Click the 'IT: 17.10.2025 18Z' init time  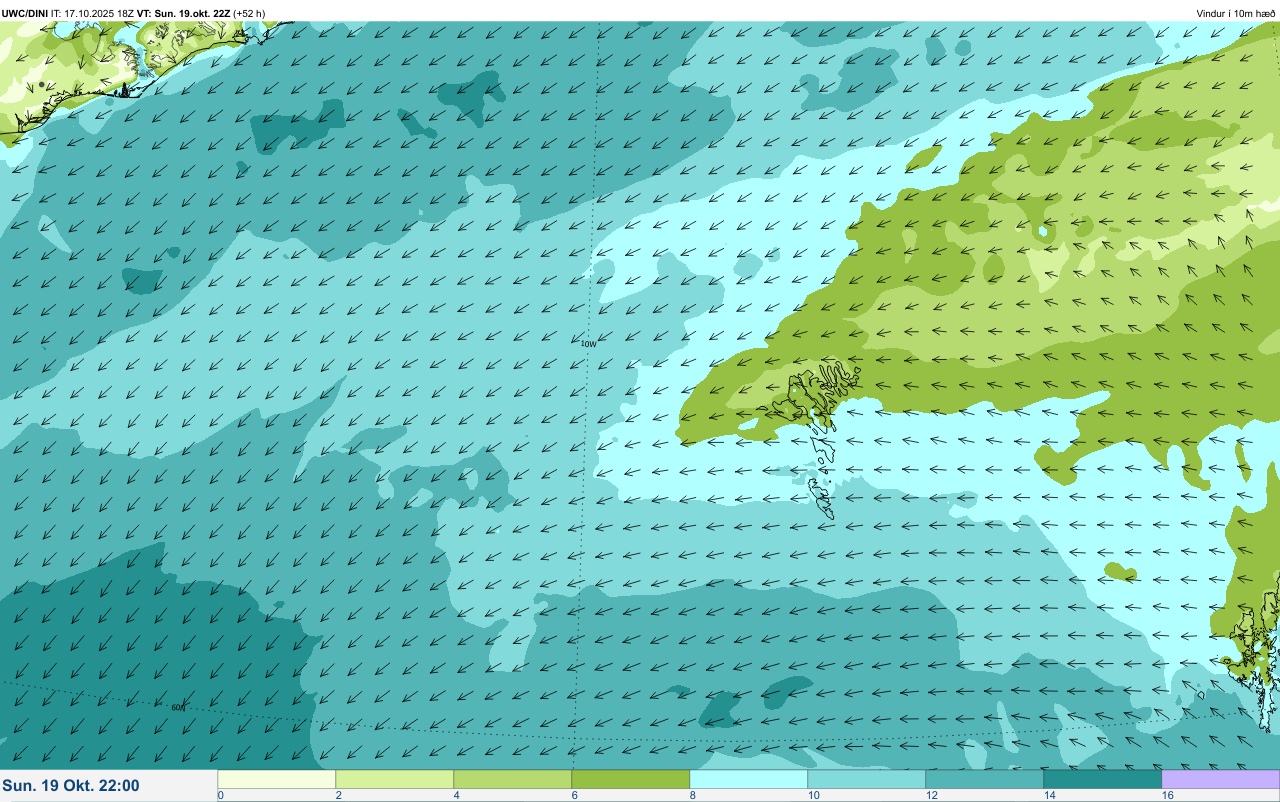(x=94, y=13)
